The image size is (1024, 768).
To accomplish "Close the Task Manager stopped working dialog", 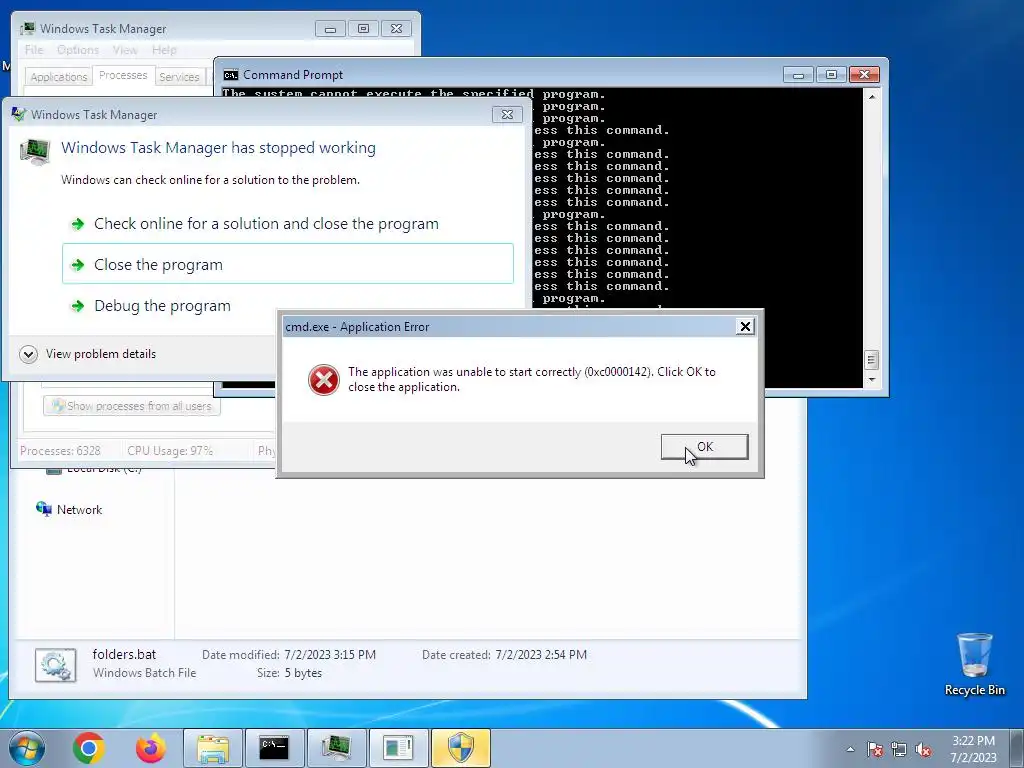I will pyautogui.click(x=507, y=114).
